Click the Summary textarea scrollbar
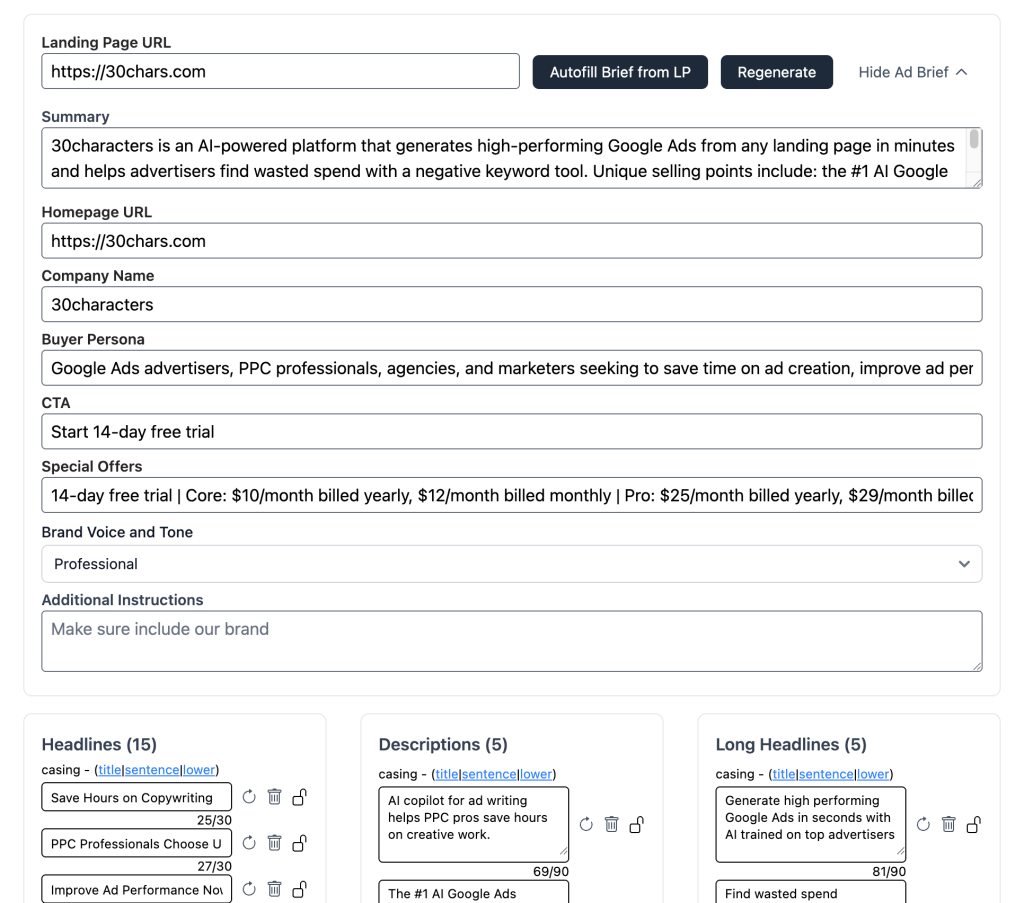The image size is (1024, 903). tap(974, 142)
